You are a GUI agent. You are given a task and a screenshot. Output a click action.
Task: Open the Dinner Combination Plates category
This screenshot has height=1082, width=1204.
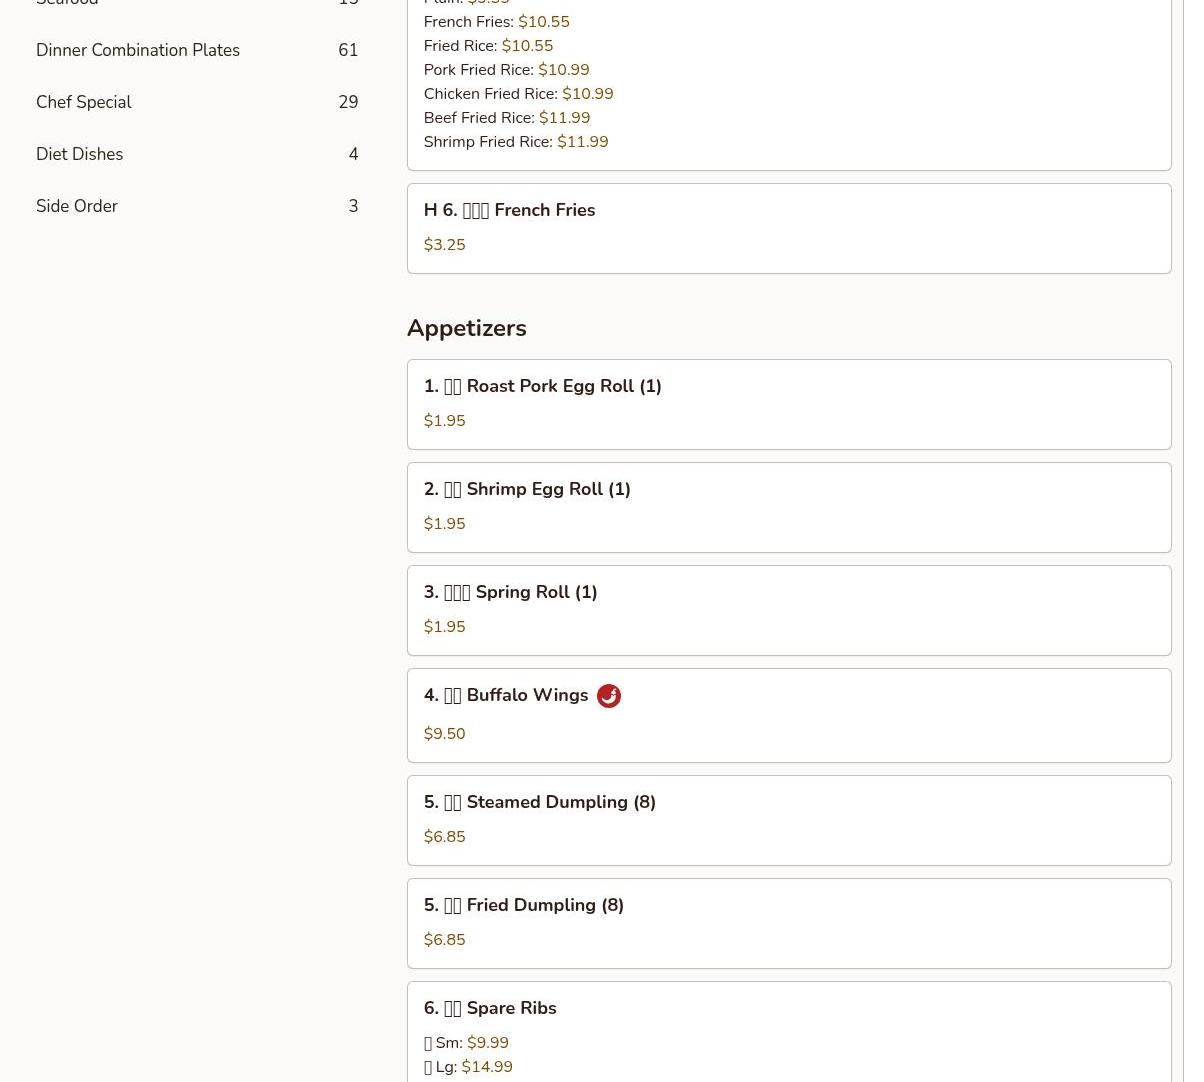(x=138, y=50)
